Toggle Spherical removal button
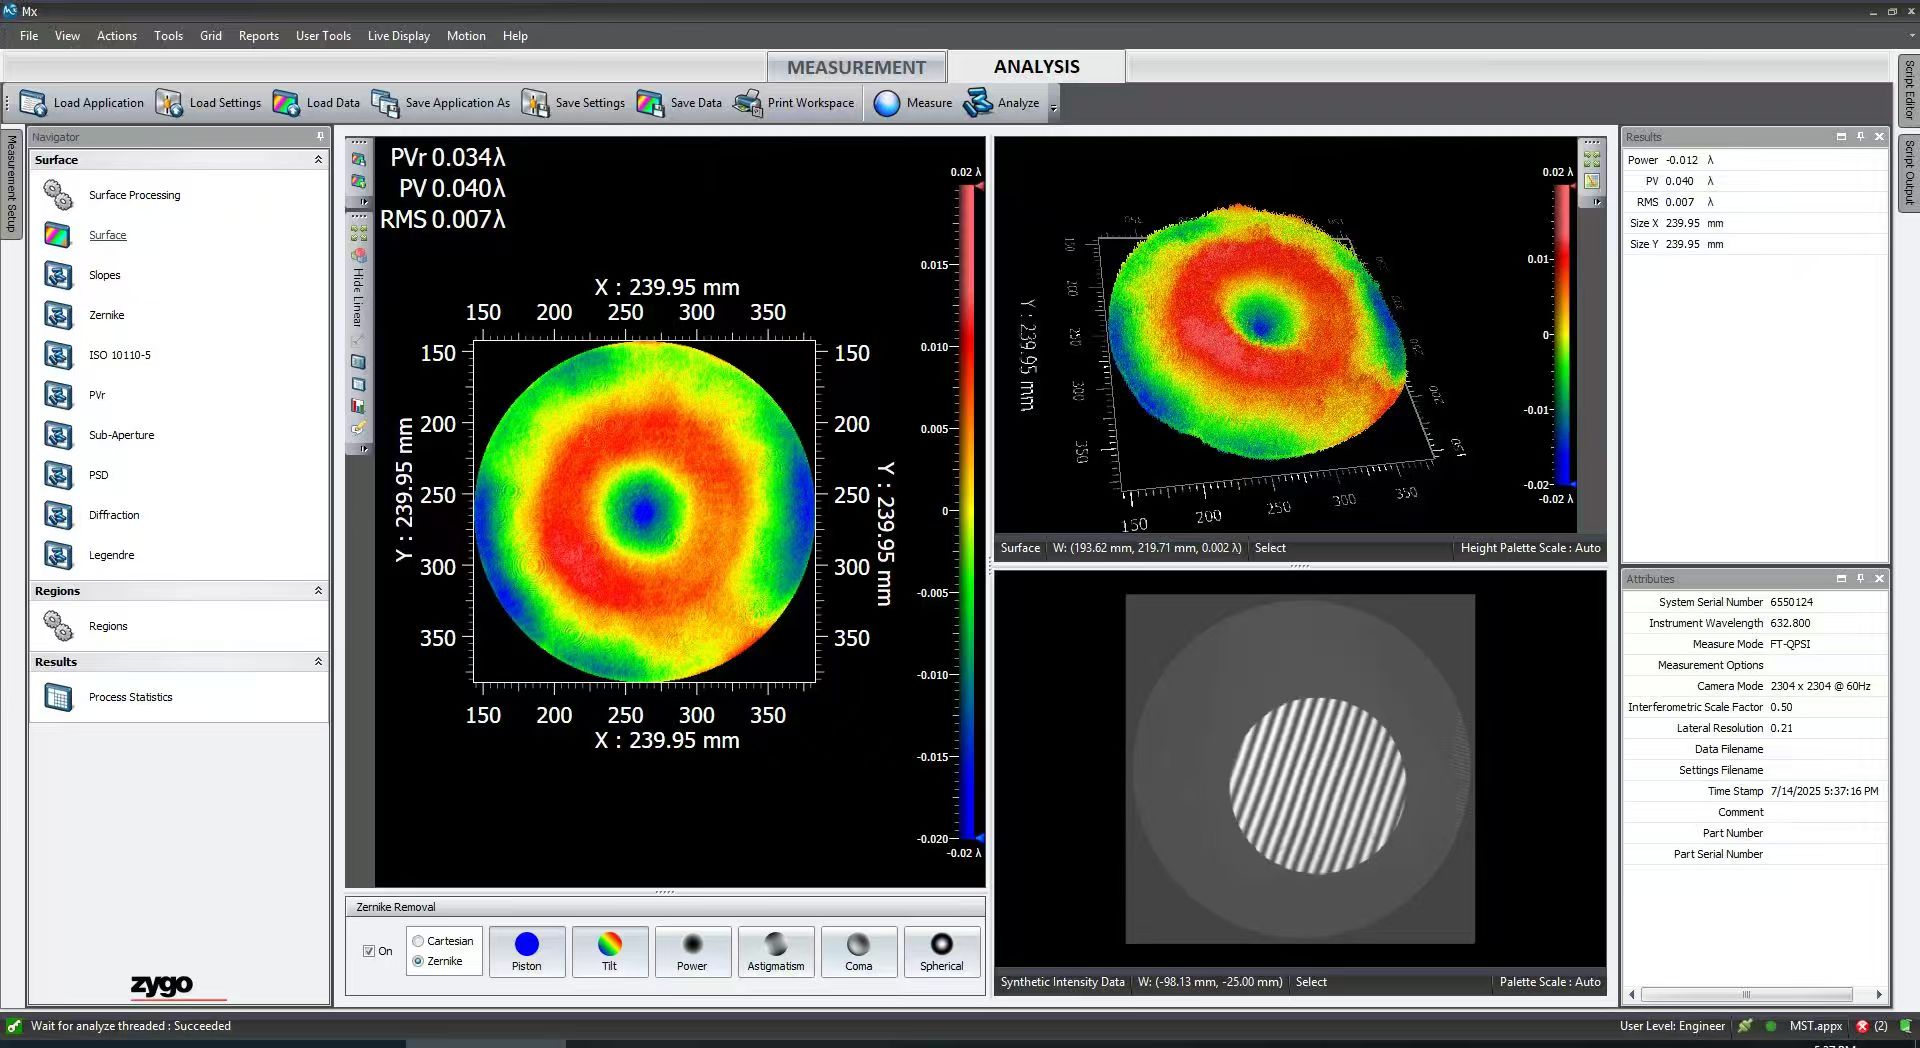This screenshot has width=1920, height=1048. (x=941, y=951)
